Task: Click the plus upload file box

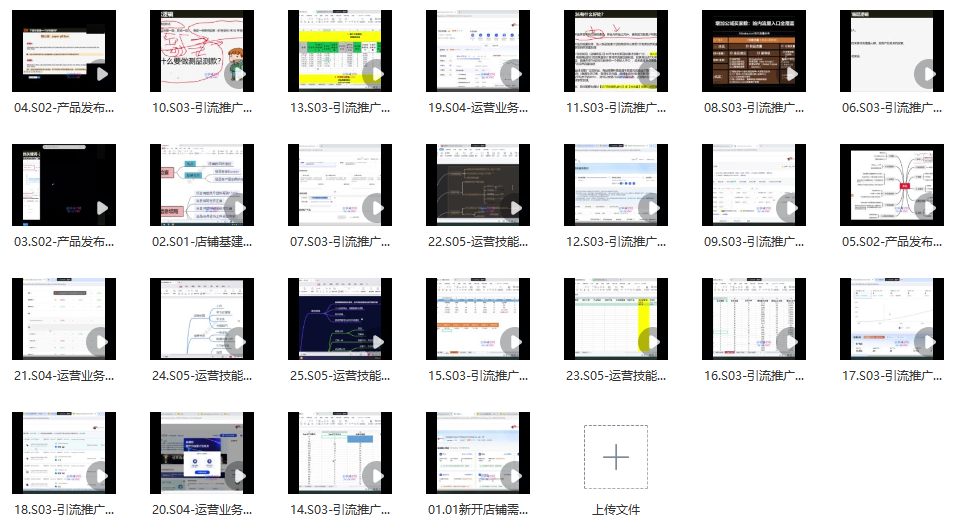Action: (x=616, y=457)
